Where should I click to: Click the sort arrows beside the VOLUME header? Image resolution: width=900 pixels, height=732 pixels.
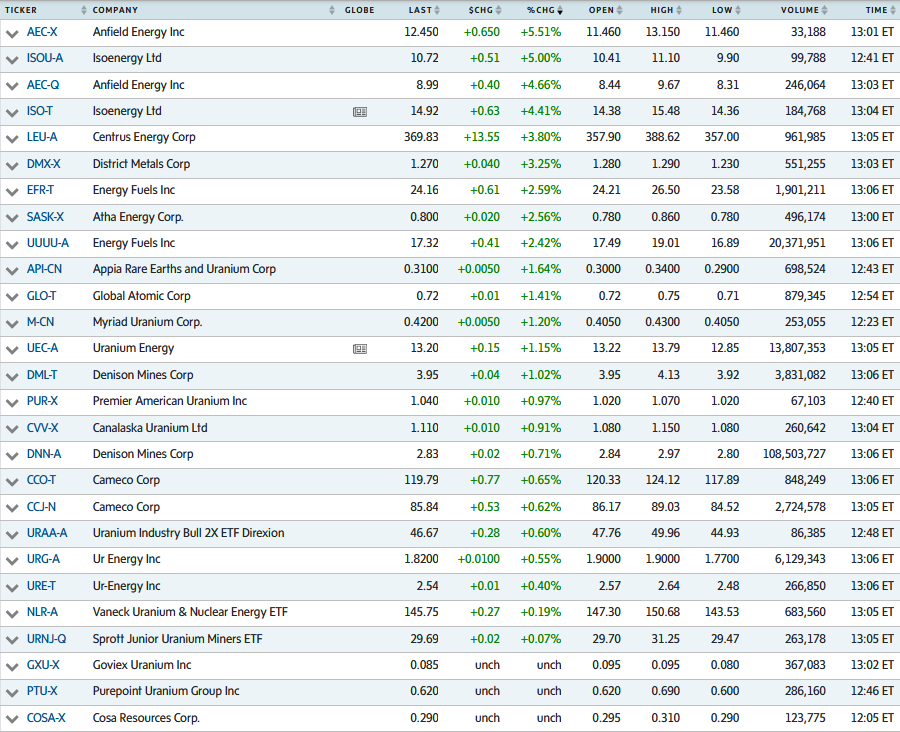(x=826, y=10)
